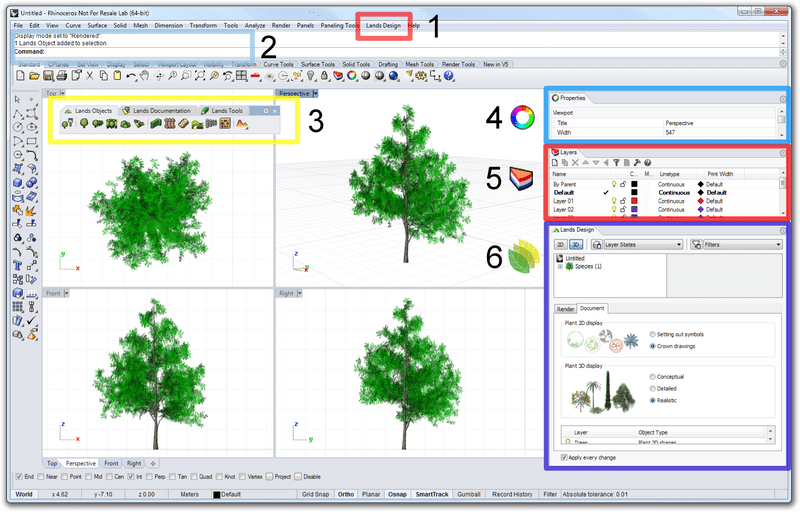Click the red car icon in the toolbar
The image size is (800, 512).
(x=255, y=76)
